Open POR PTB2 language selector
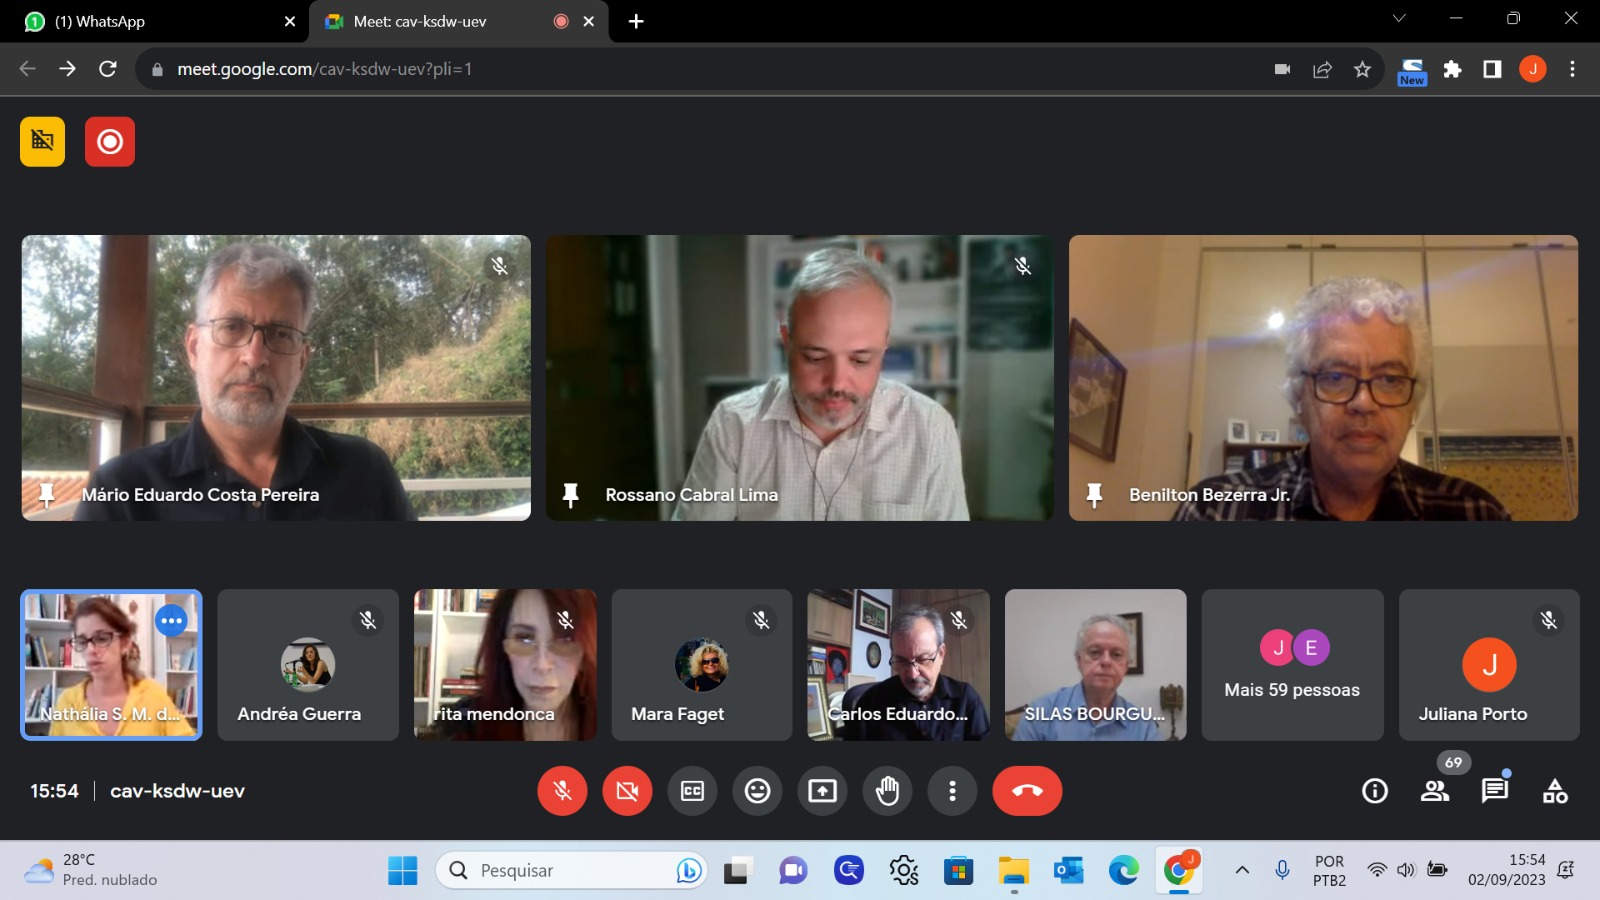Viewport: 1600px width, 900px height. click(x=1329, y=870)
